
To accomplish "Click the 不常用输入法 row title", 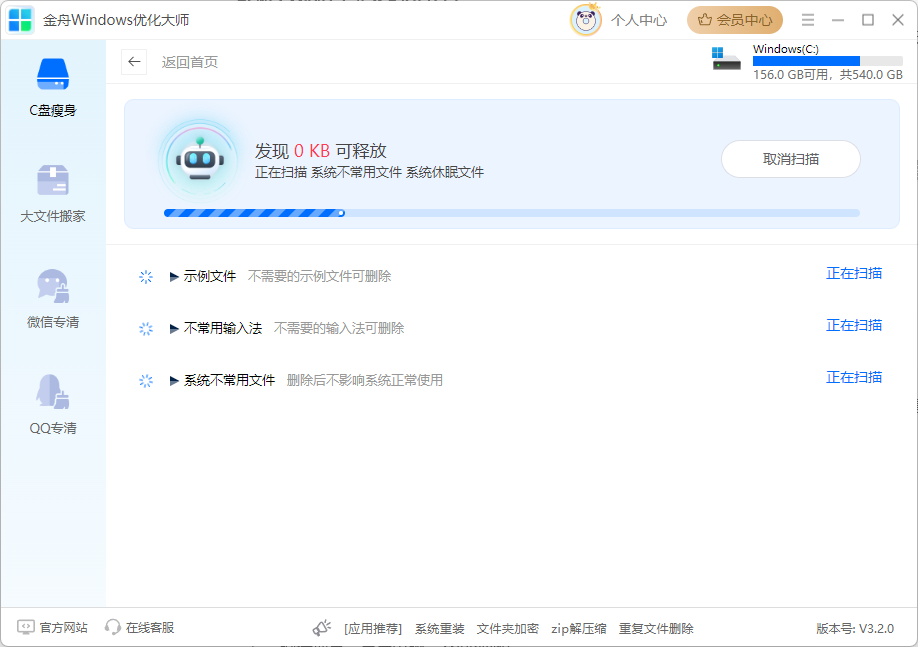I will pyautogui.click(x=222, y=328).
